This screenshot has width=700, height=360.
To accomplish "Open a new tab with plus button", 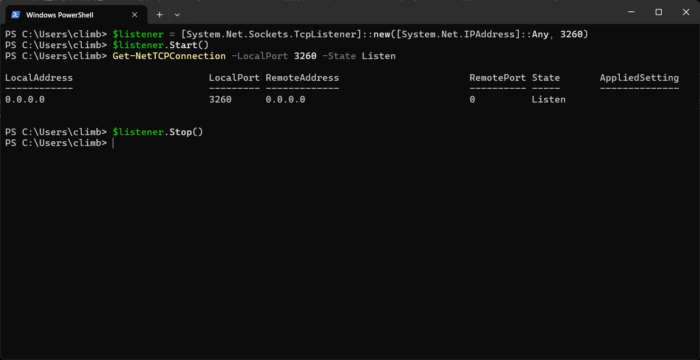I will pyautogui.click(x=159, y=15).
